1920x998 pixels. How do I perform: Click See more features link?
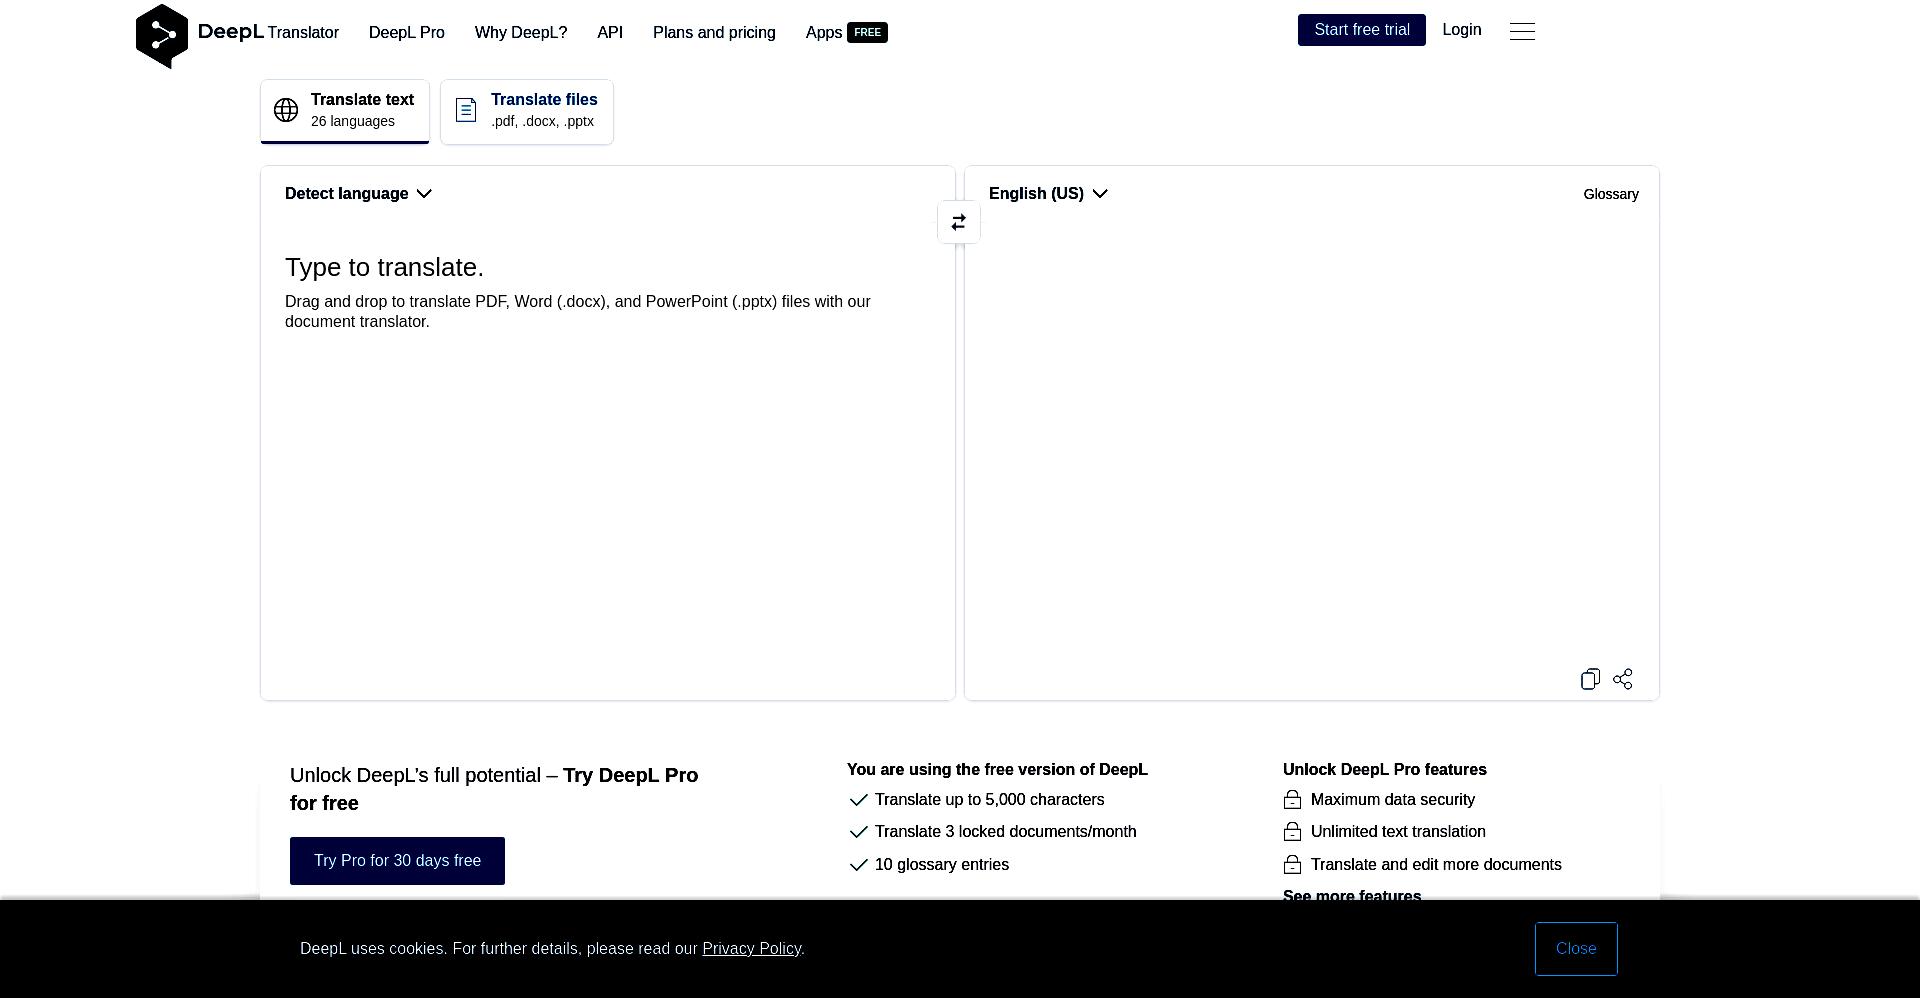pyautogui.click(x=1352, y=895)
